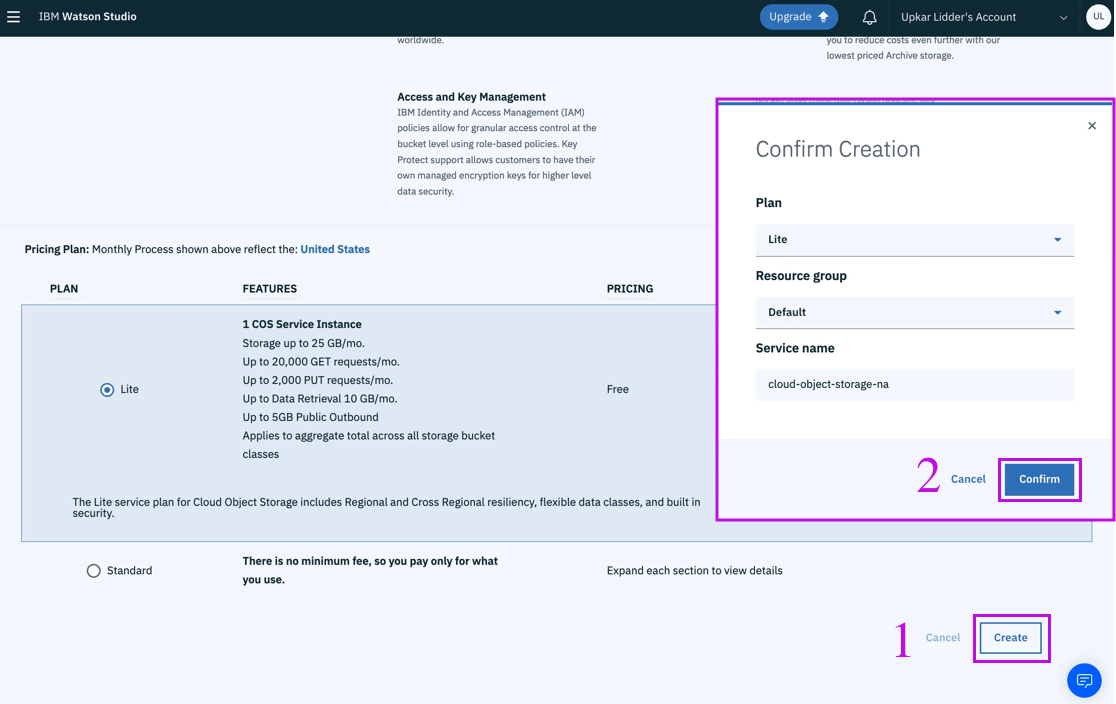
Task: Click IBM Watson Studio title
Action: tap(88, 16)
